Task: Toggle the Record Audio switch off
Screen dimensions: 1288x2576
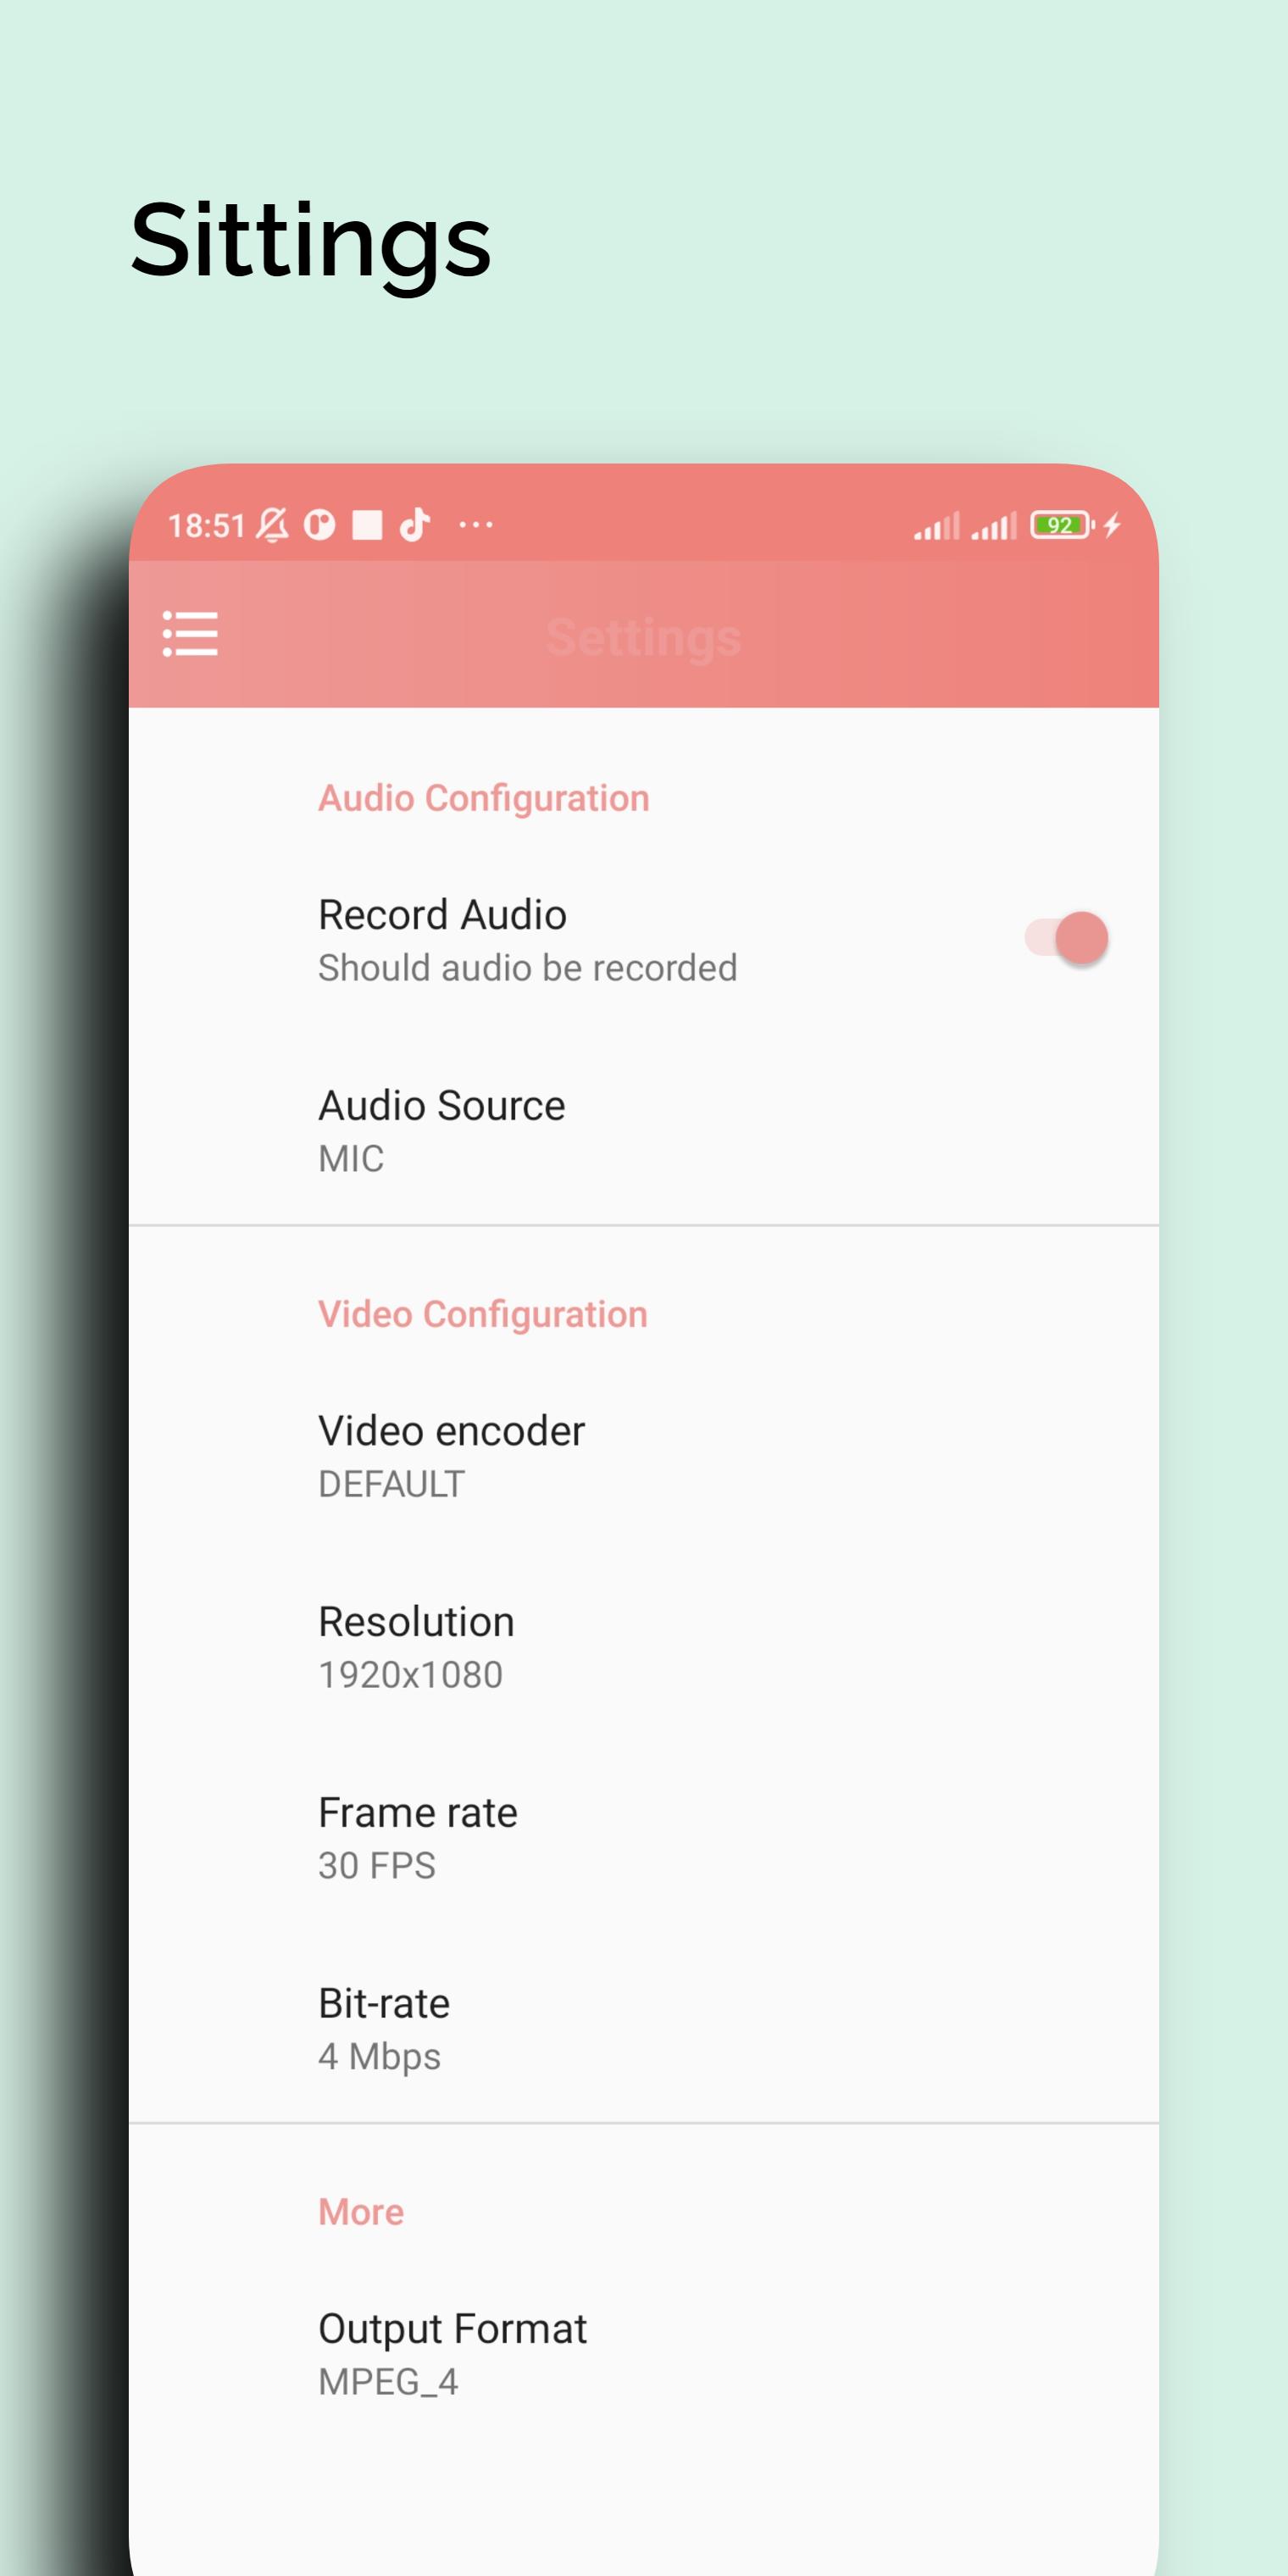Action: tap(1066, 938)
